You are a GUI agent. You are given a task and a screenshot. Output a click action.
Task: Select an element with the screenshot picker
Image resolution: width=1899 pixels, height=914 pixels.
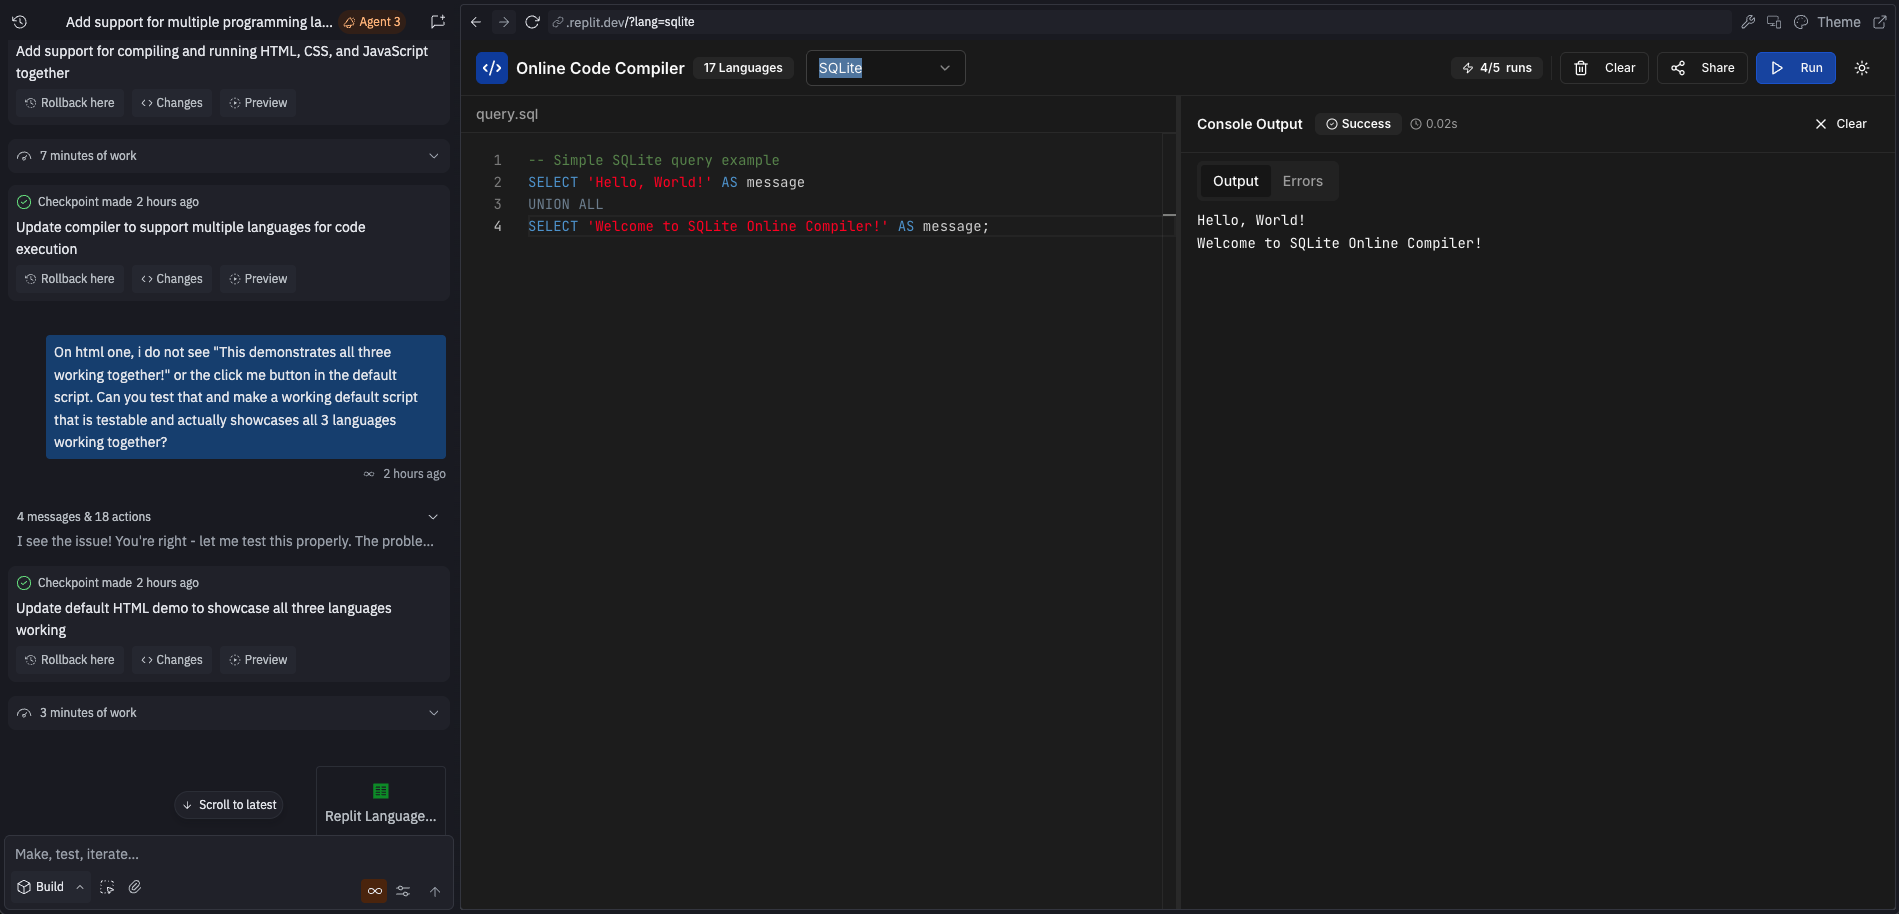point(107,887)
